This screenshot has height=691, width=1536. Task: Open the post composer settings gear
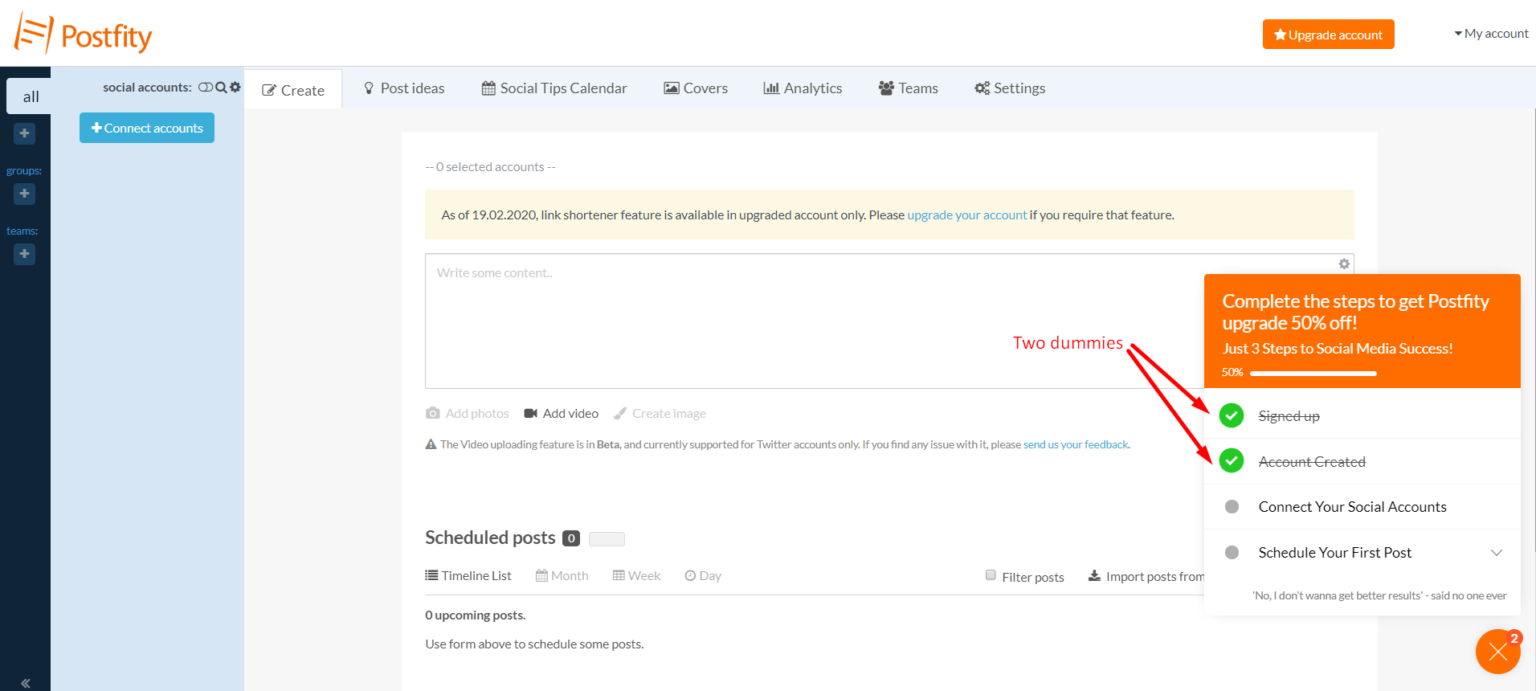coord(1344,263)
